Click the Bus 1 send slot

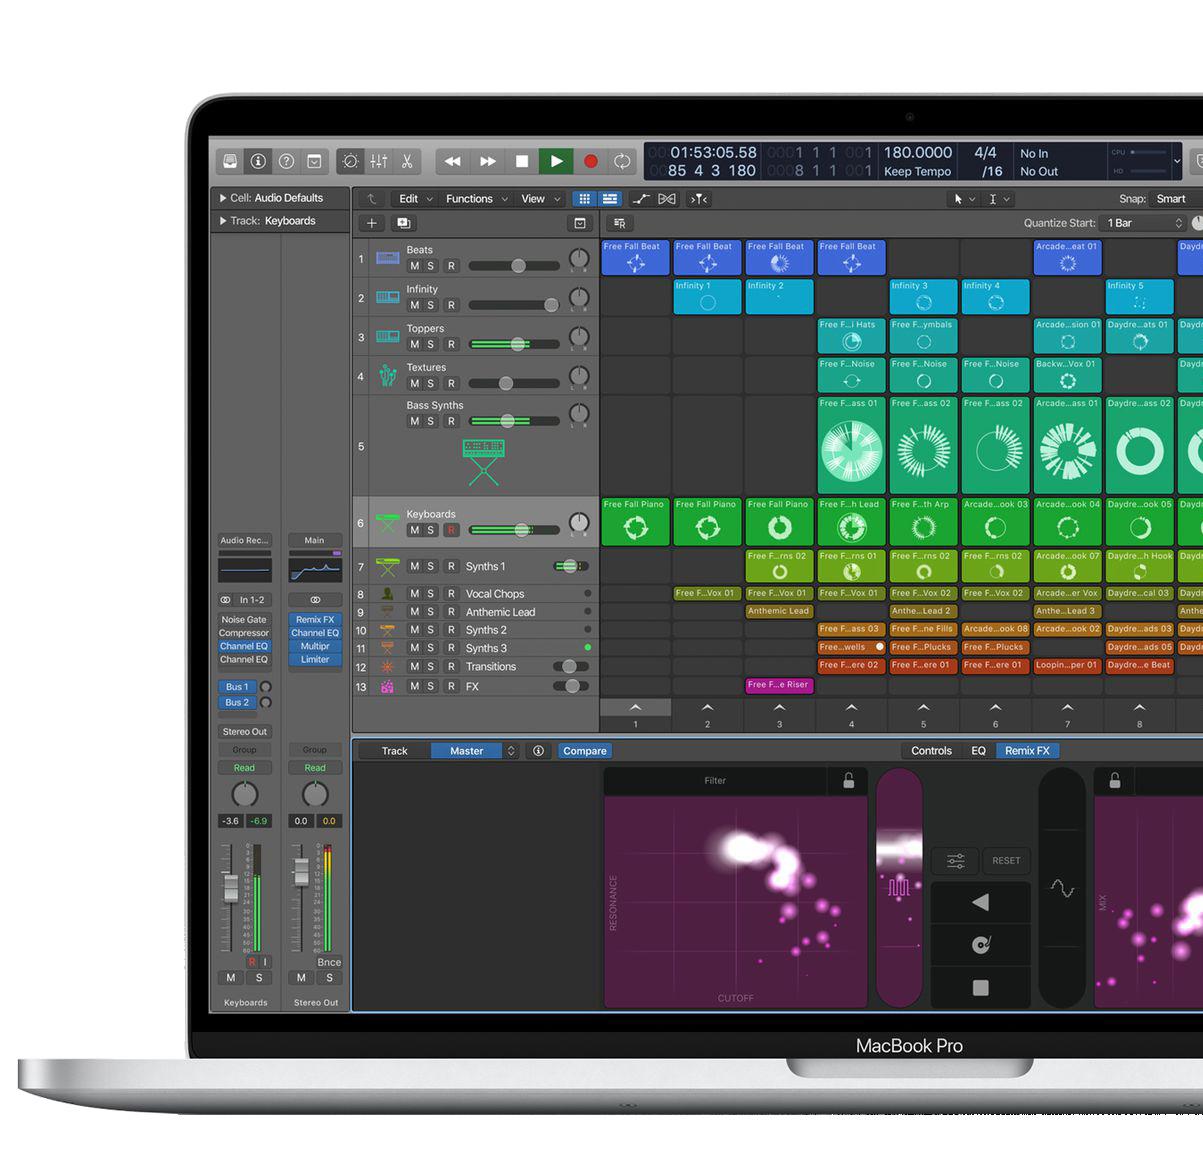(237, 687)
